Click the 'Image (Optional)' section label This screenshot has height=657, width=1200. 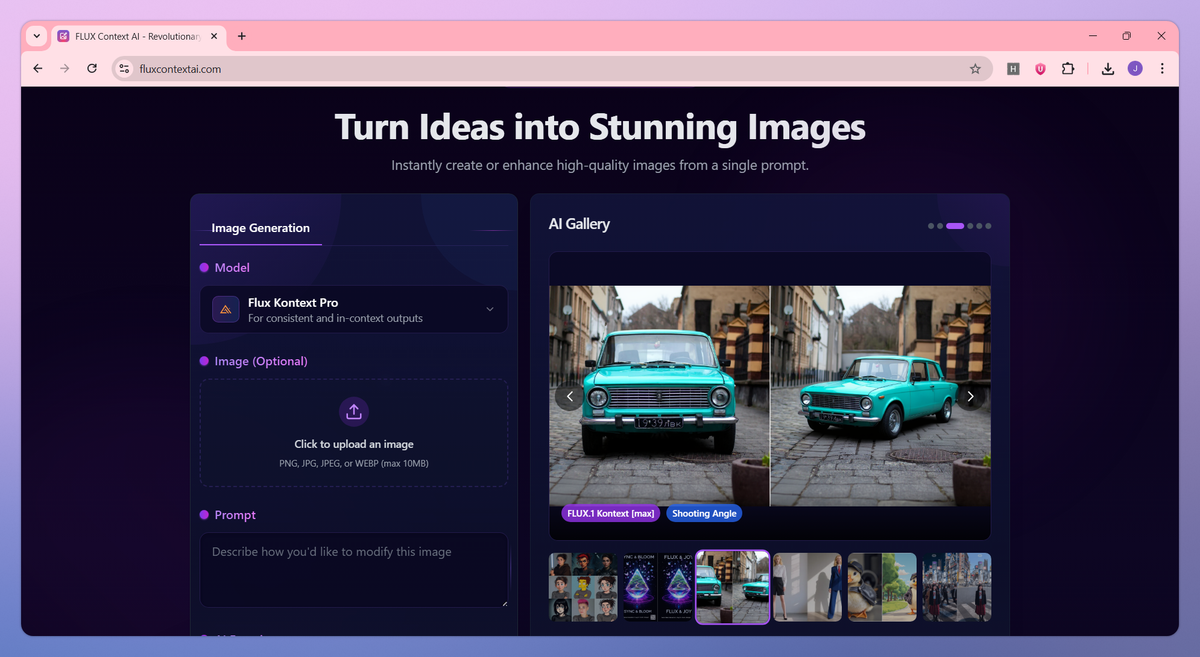coord(261,361)
